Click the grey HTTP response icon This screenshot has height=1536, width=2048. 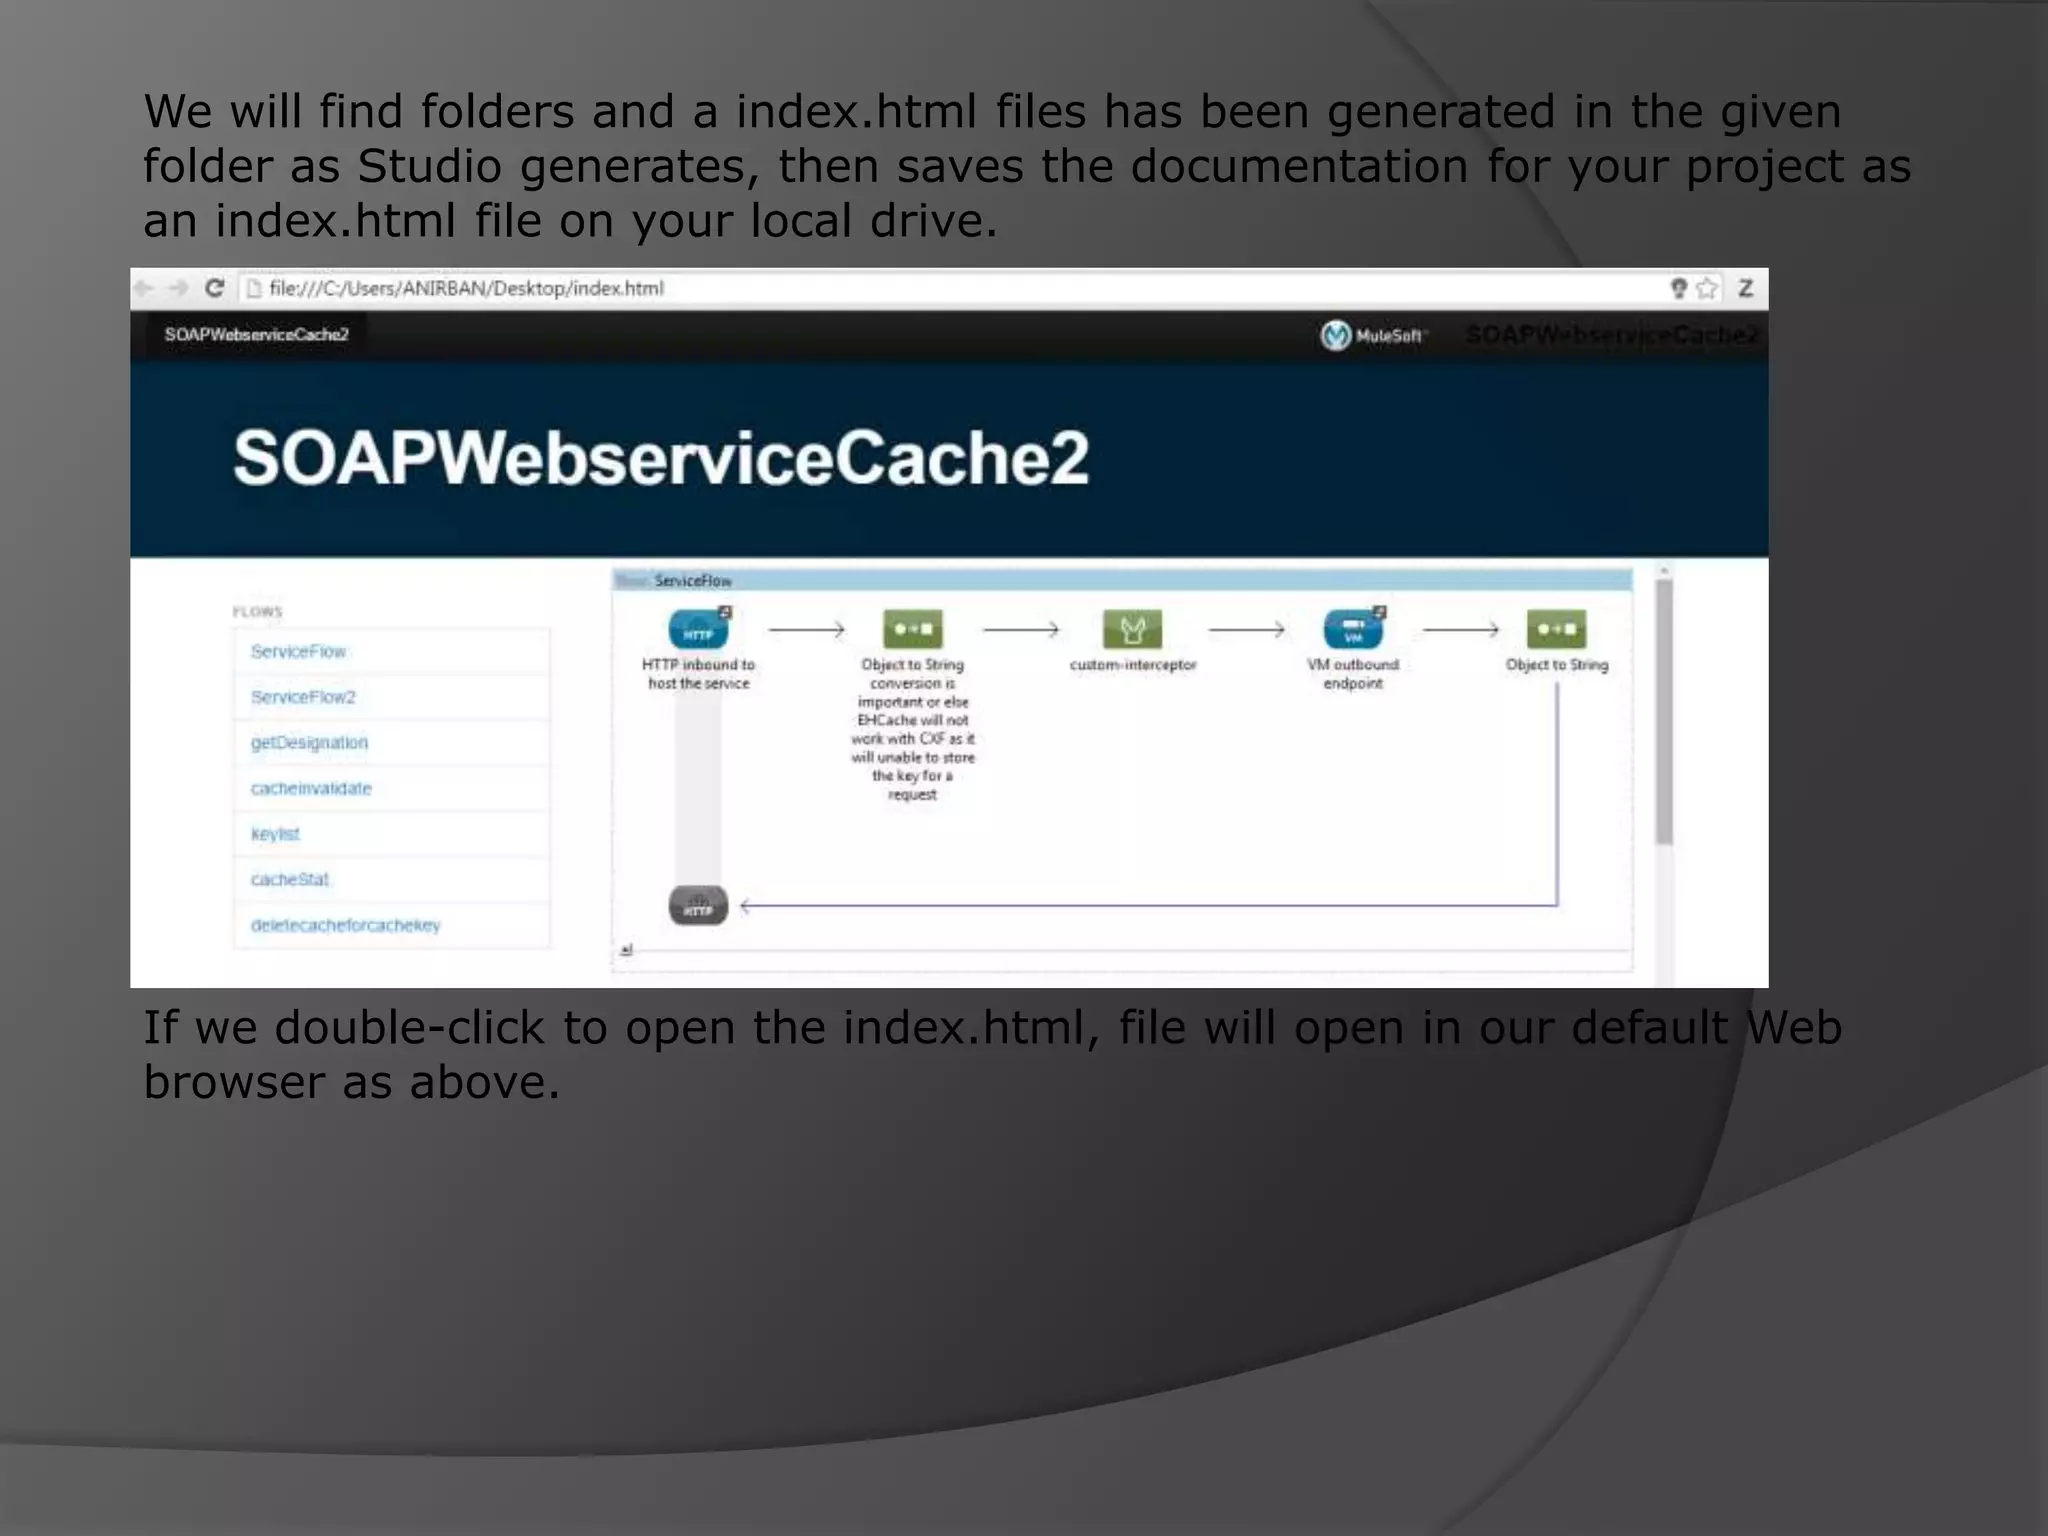698,906
